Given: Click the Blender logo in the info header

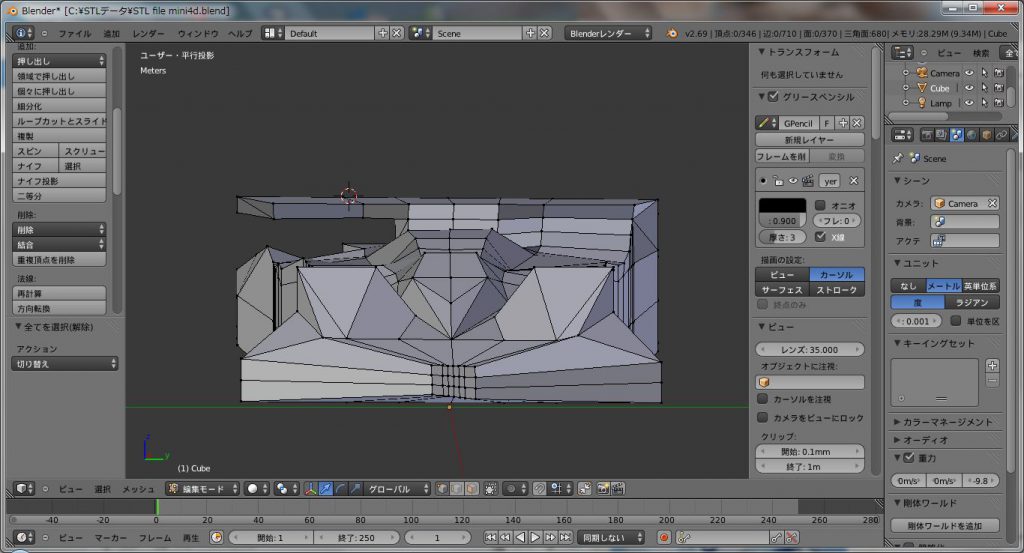Looking at the screenshot, I should pos(671,33).
